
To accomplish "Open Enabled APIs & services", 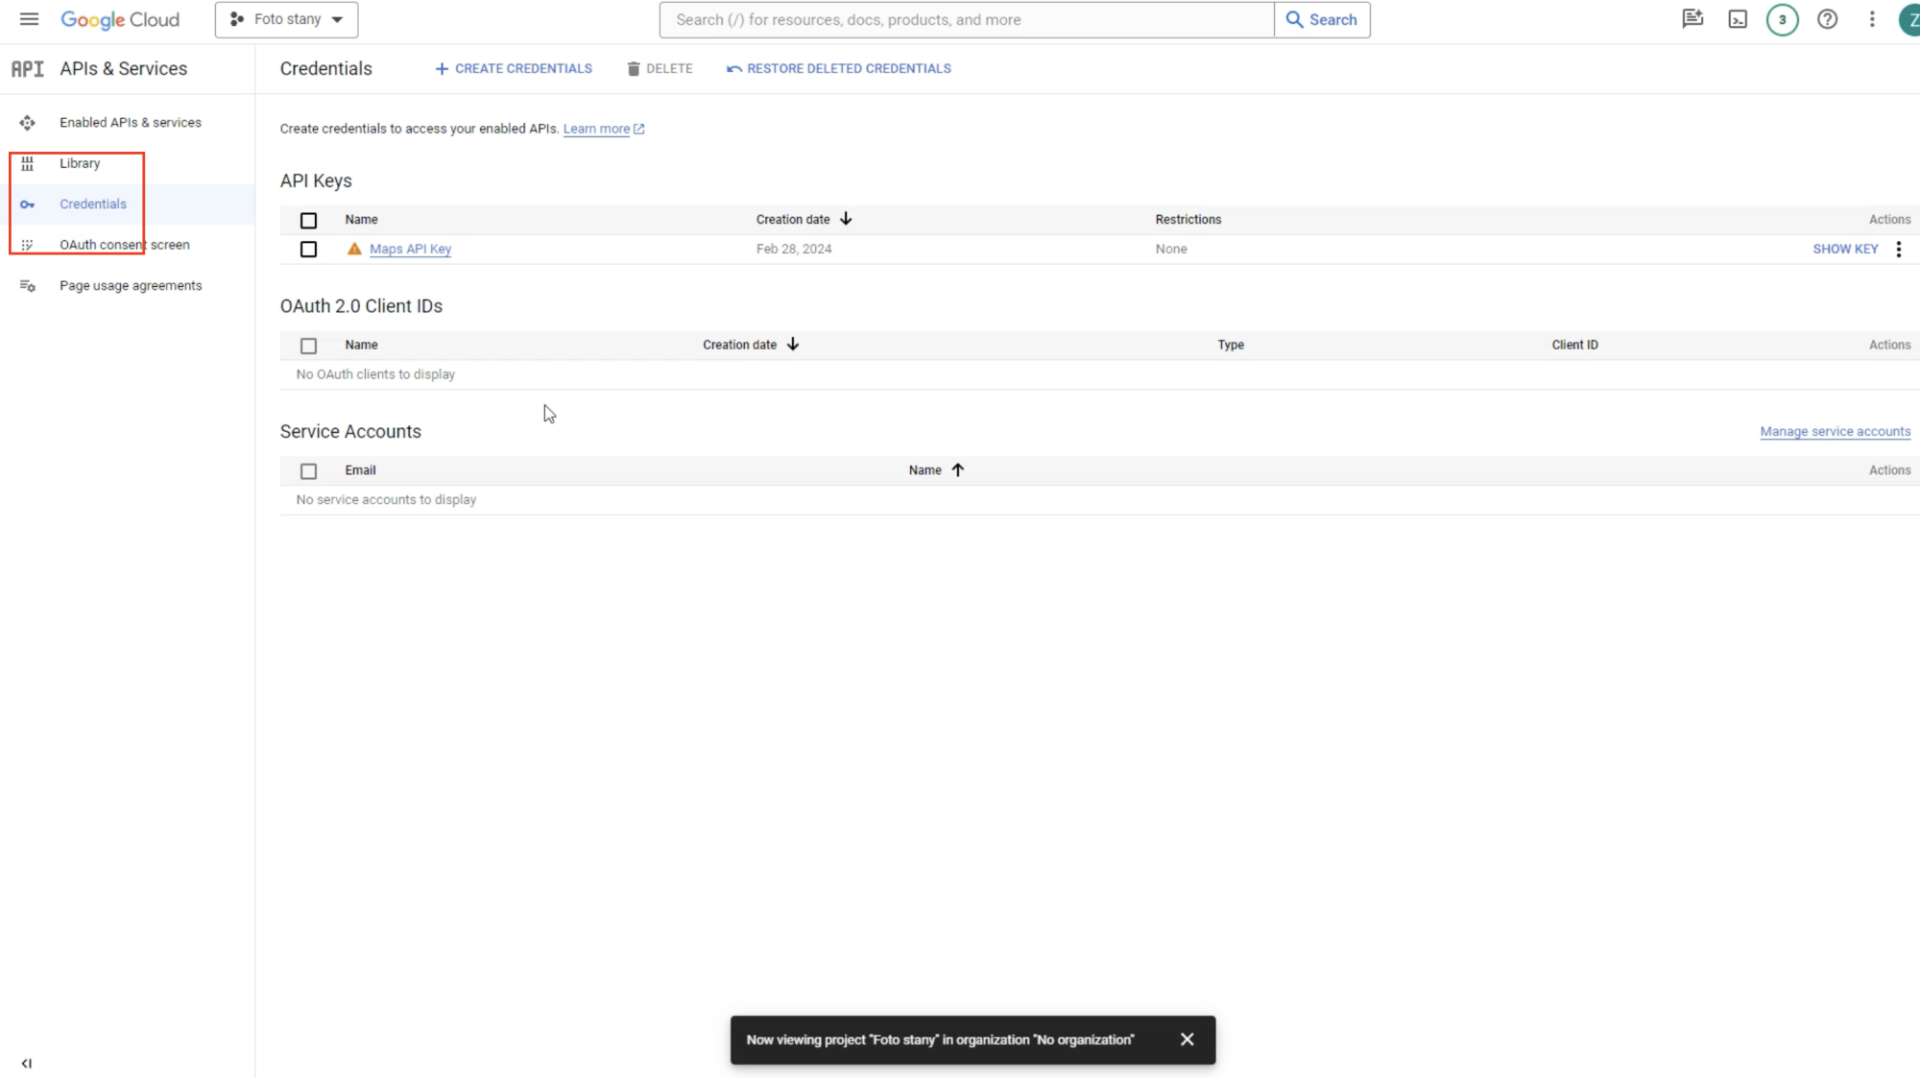I will point(130,122).
